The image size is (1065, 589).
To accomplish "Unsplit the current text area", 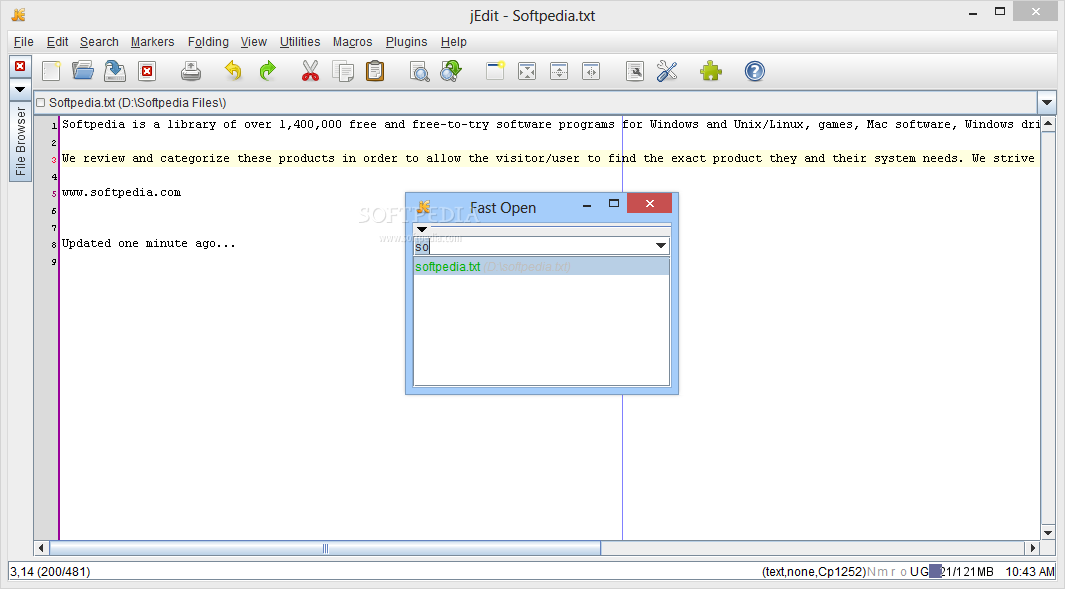I will coord(527,71).
